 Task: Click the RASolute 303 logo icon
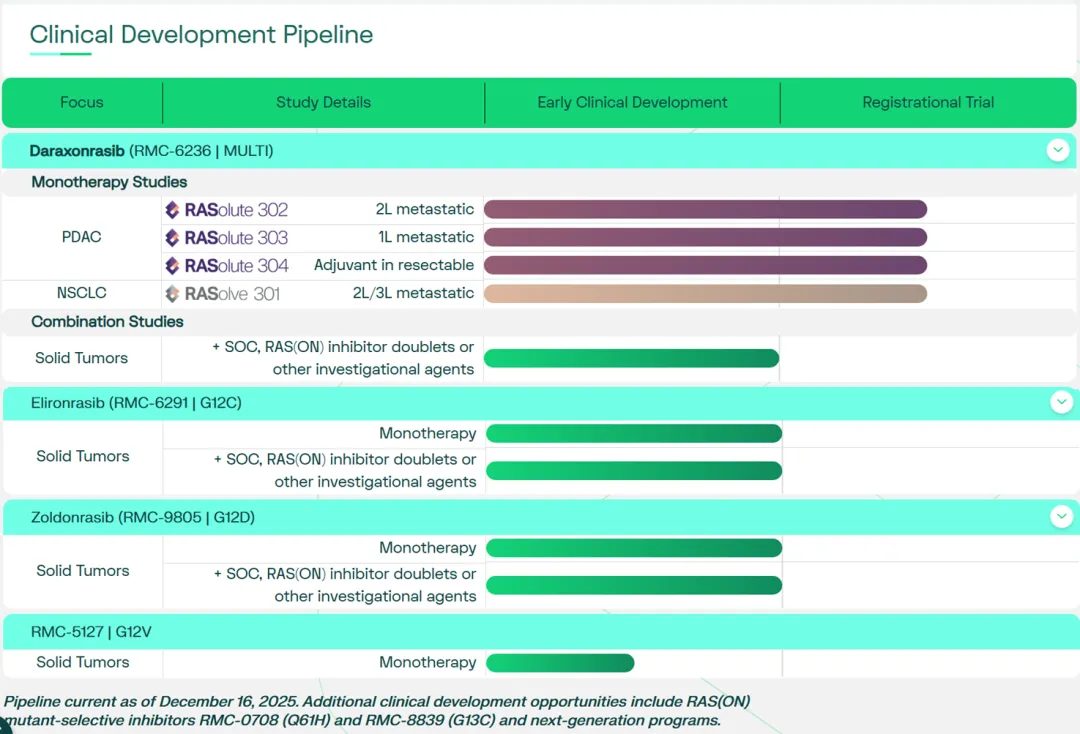click(172, 238)
